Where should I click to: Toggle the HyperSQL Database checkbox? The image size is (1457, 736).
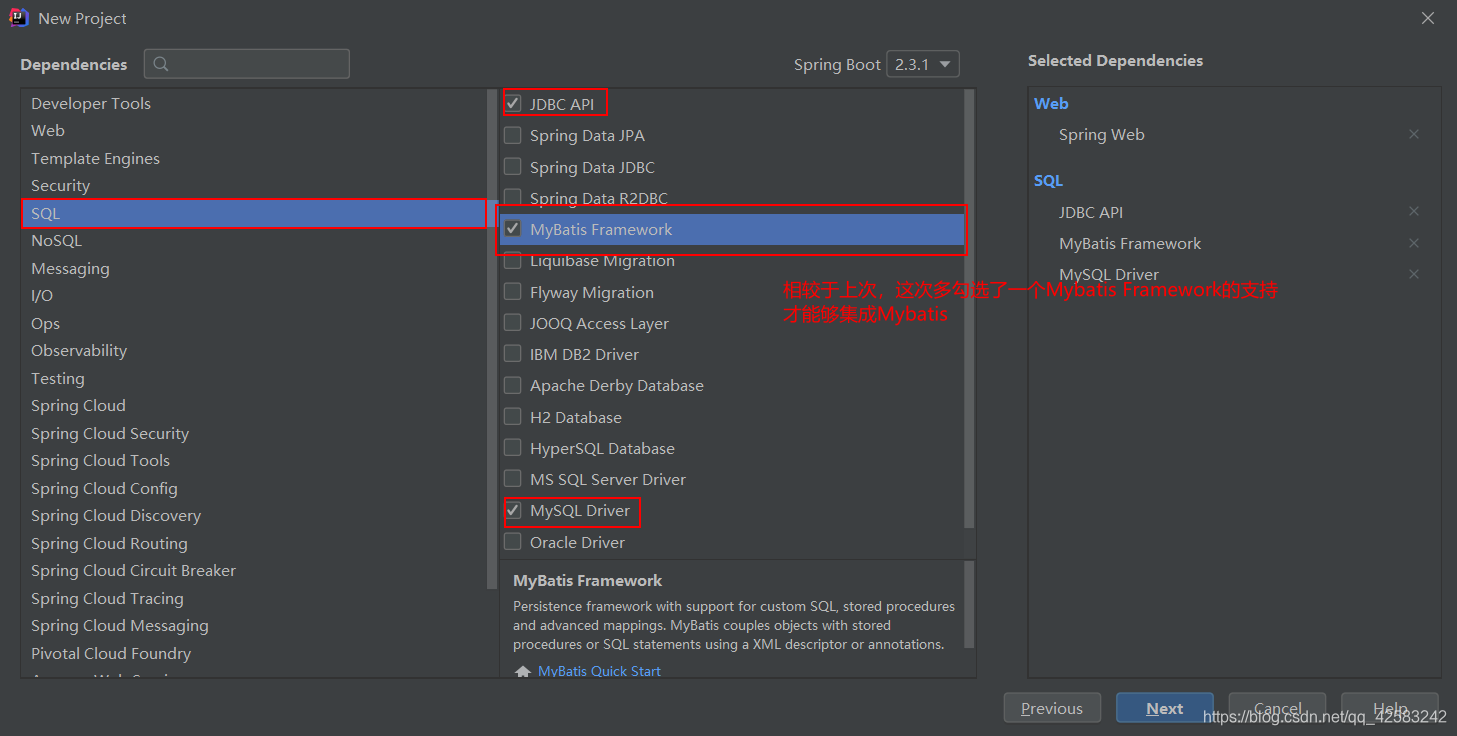tap(513, 448)
